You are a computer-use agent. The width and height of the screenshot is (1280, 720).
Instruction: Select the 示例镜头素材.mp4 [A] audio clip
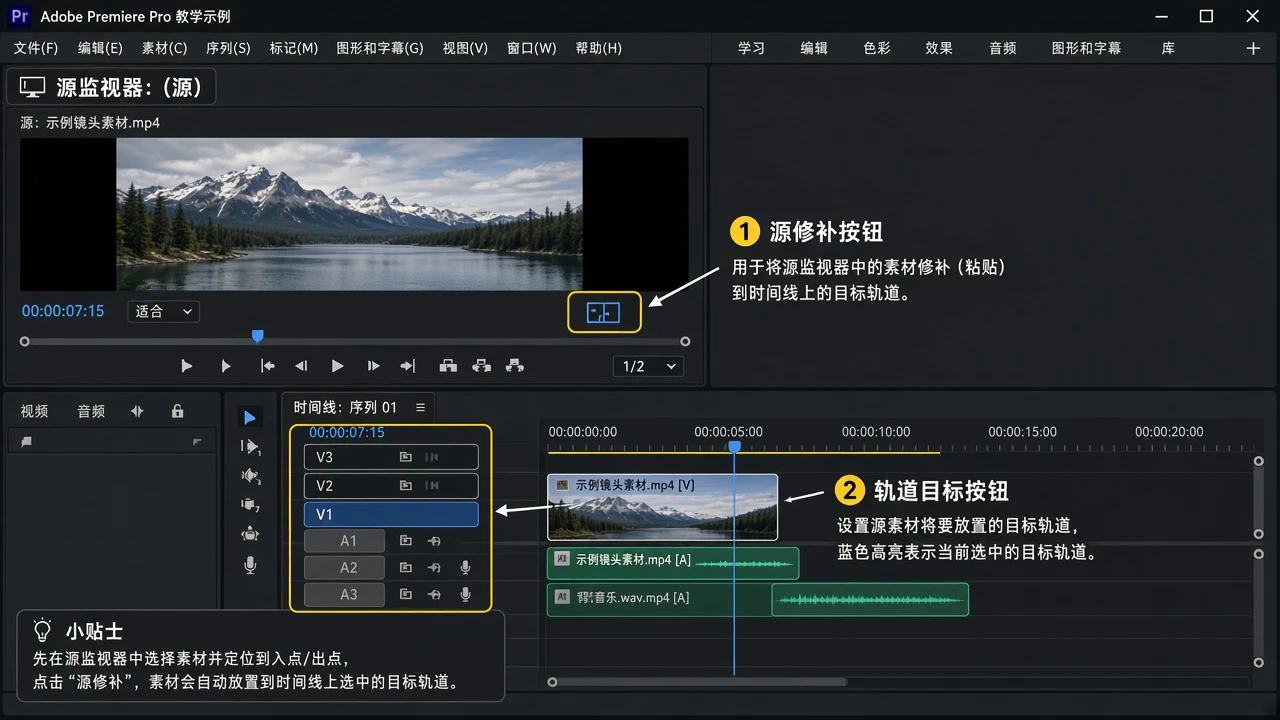point(673,563)
